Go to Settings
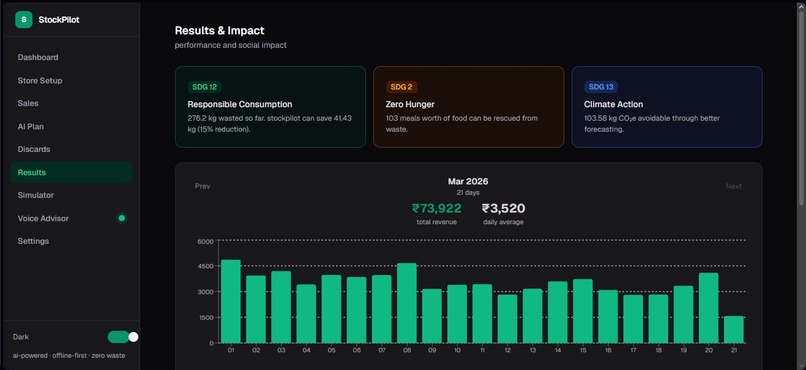 point(71,241)
